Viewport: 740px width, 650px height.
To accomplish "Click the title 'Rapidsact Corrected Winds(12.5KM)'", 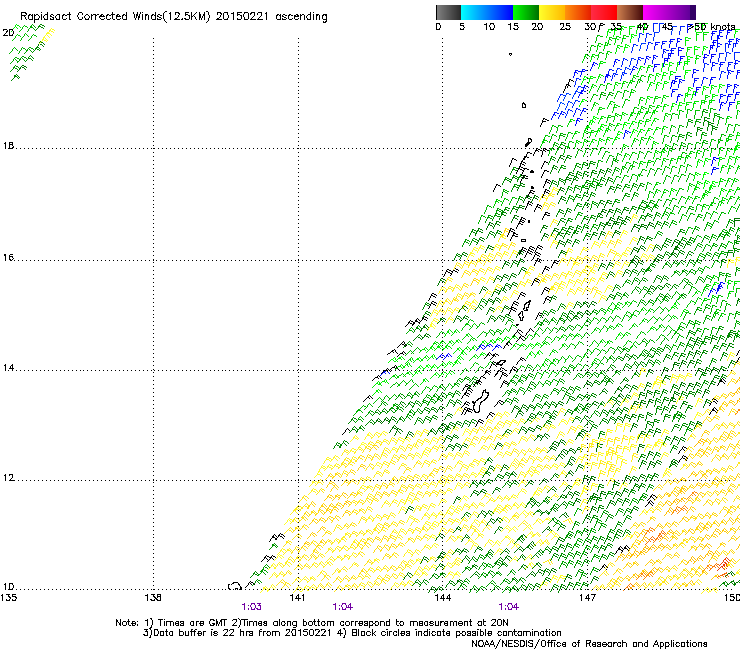I will click(115, 17).
